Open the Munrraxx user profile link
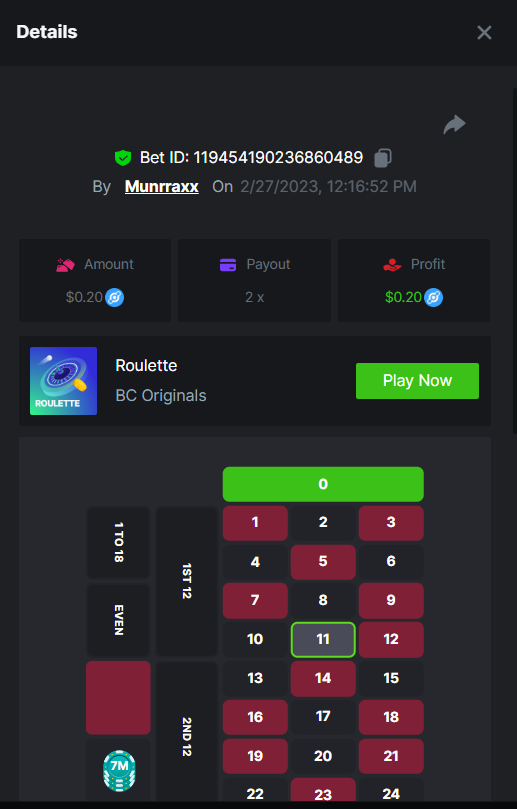517x809 pixels. coord(161,186)
